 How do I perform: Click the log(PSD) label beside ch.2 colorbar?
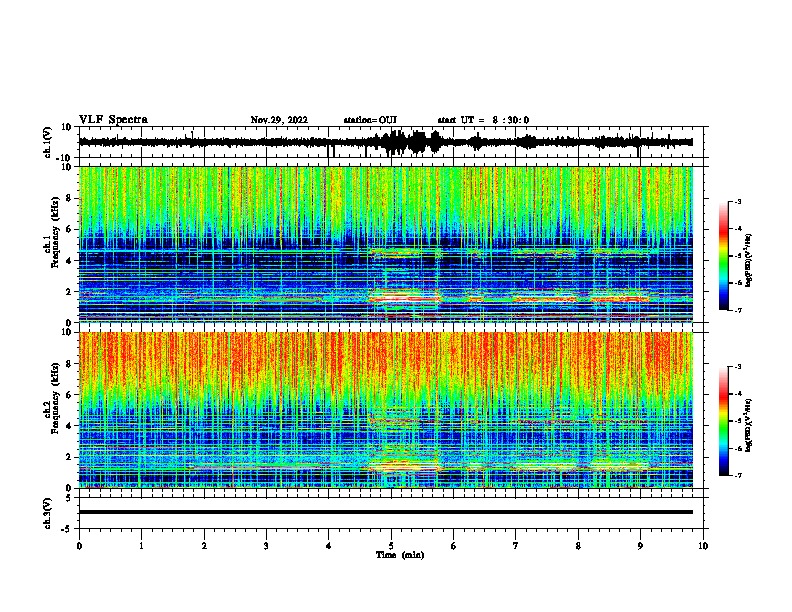748,425
